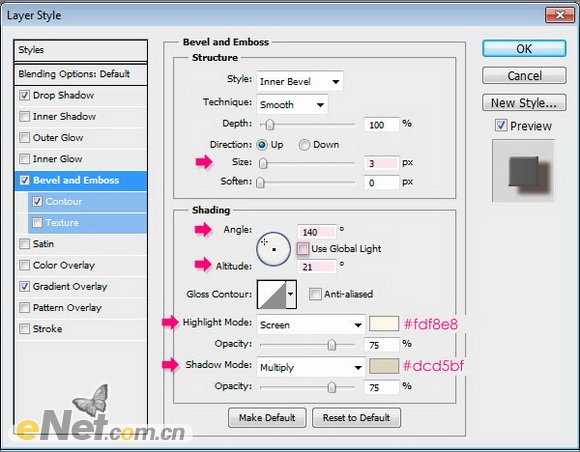Enable the Outer Glow checkbox
Image resolution: width=580 pixels, height=452 pixels.
click(24, 138)
